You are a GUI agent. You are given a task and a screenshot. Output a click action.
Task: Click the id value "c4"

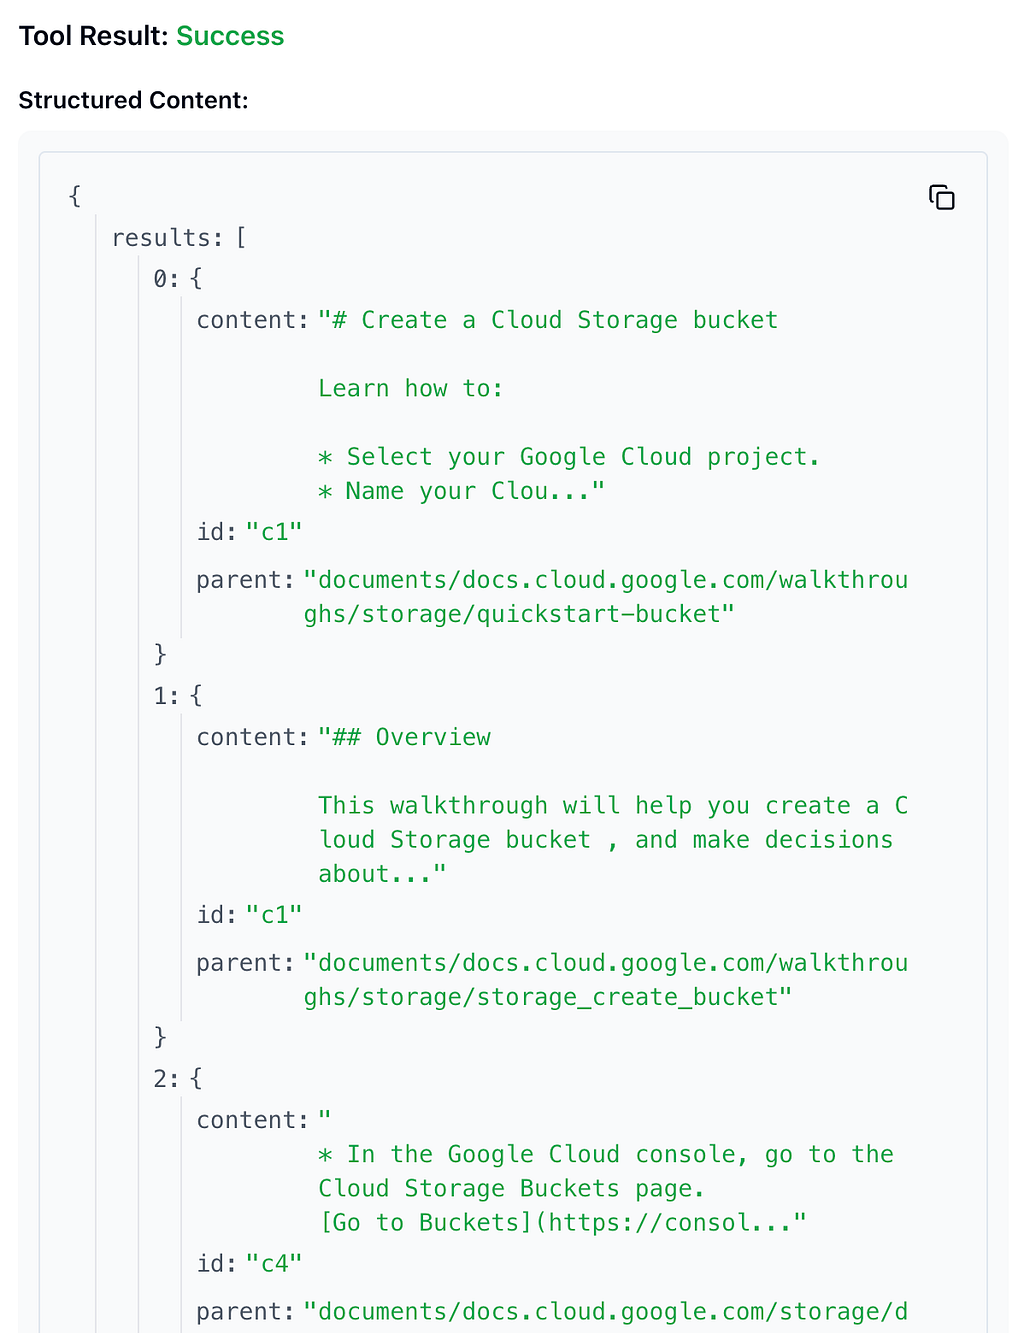tap(274, 1264)
